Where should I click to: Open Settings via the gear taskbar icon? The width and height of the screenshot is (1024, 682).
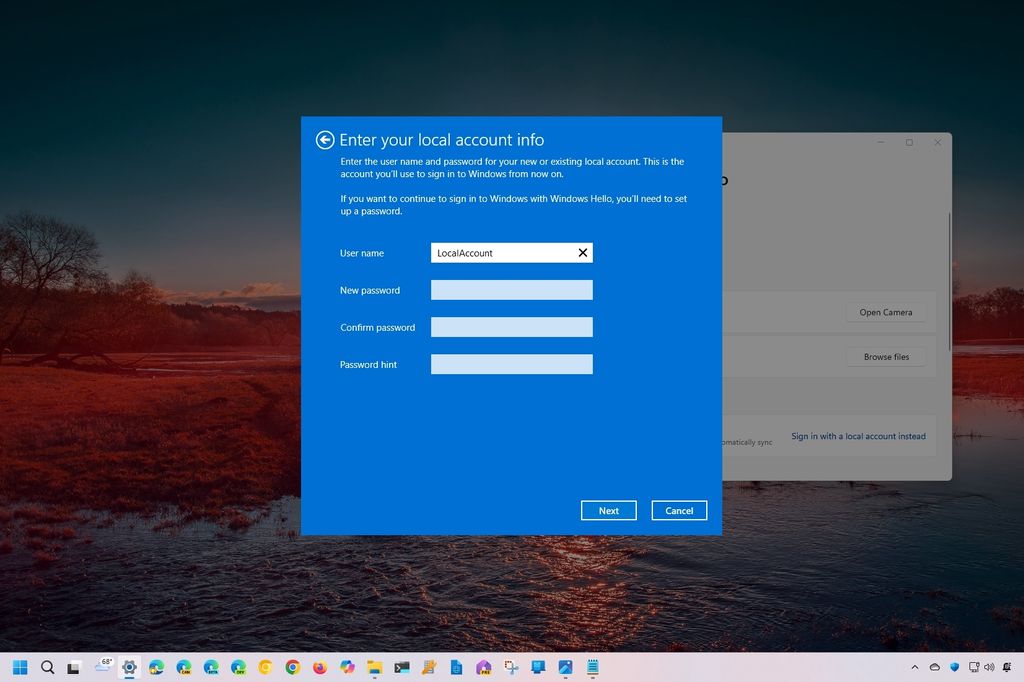(x=130, y=666)
